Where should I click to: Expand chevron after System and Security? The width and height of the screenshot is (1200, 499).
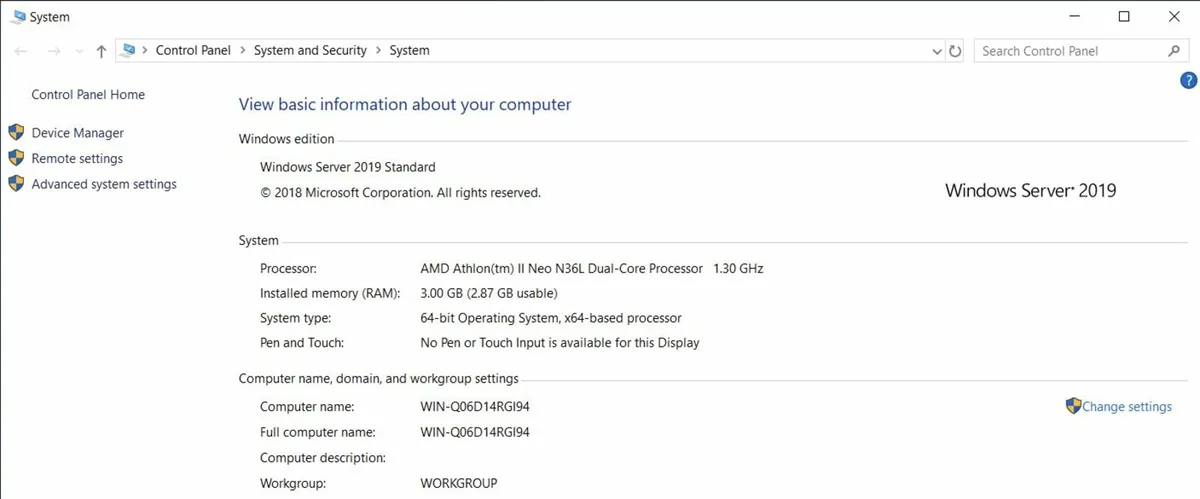click(x=378, y=51)
